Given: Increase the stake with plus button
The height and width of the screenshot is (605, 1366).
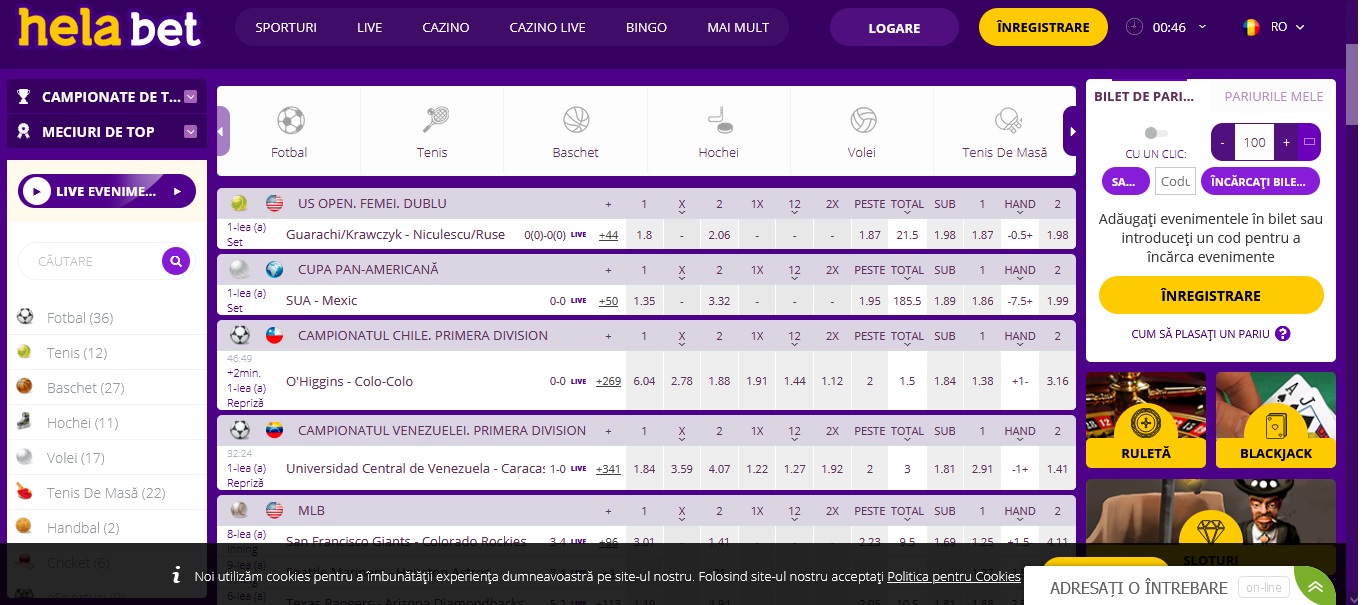Looking at the screenshot, I should (x=1287, y=142).
